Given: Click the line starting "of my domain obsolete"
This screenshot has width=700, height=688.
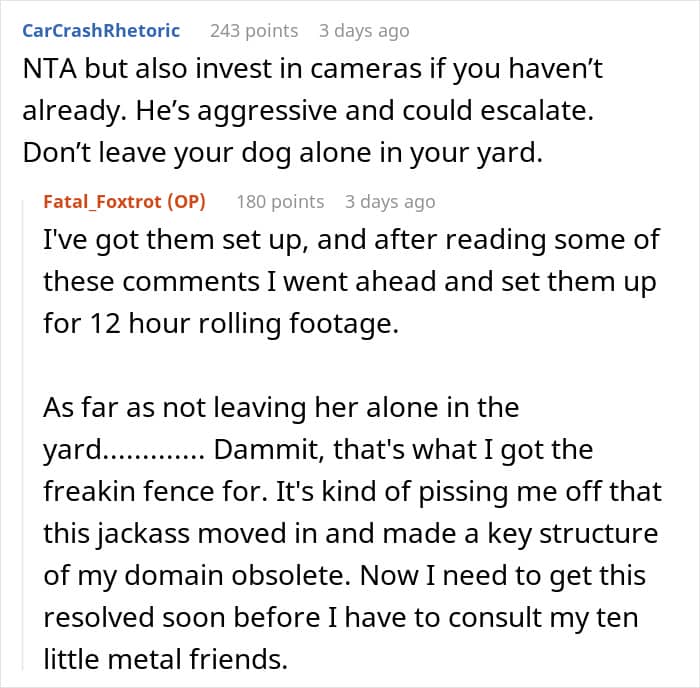Looking at the screenshot, I should 344,575.
